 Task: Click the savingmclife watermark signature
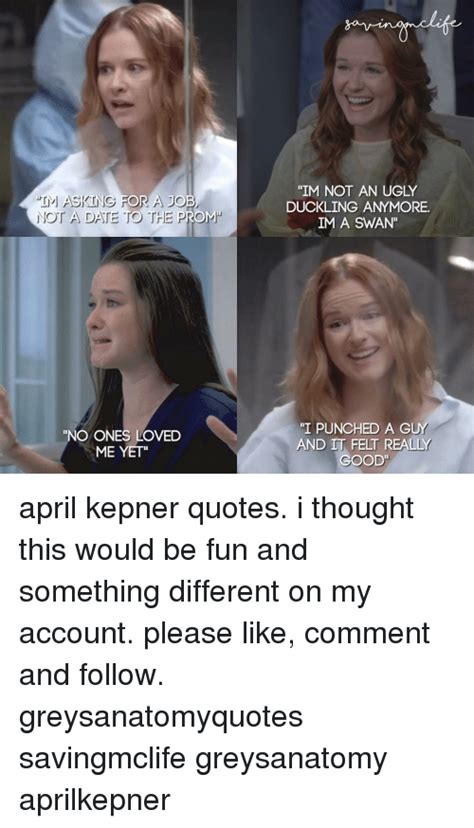point(402,23)
